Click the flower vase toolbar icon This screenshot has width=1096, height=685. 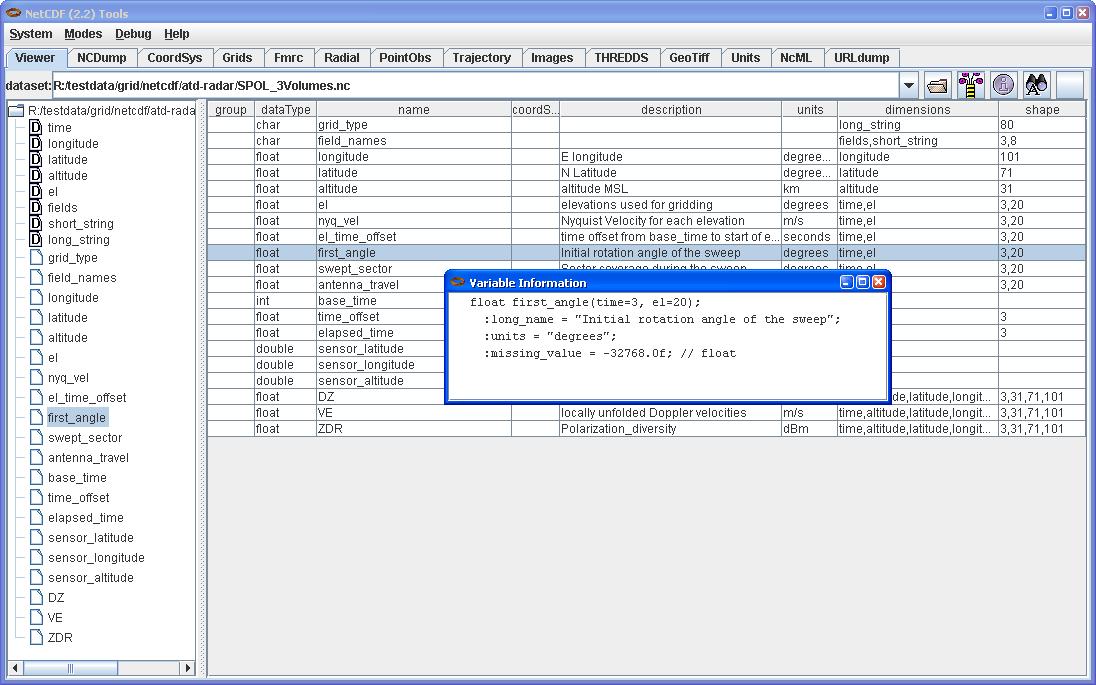click(970, 86)
